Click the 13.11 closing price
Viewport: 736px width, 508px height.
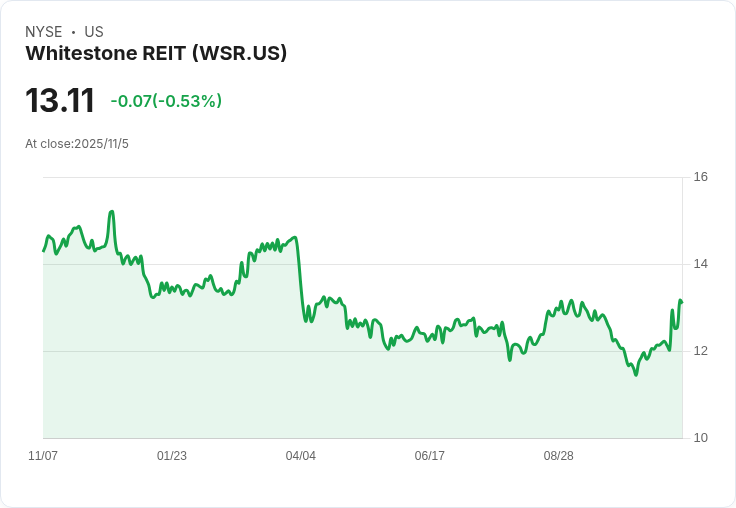point(60,100)
